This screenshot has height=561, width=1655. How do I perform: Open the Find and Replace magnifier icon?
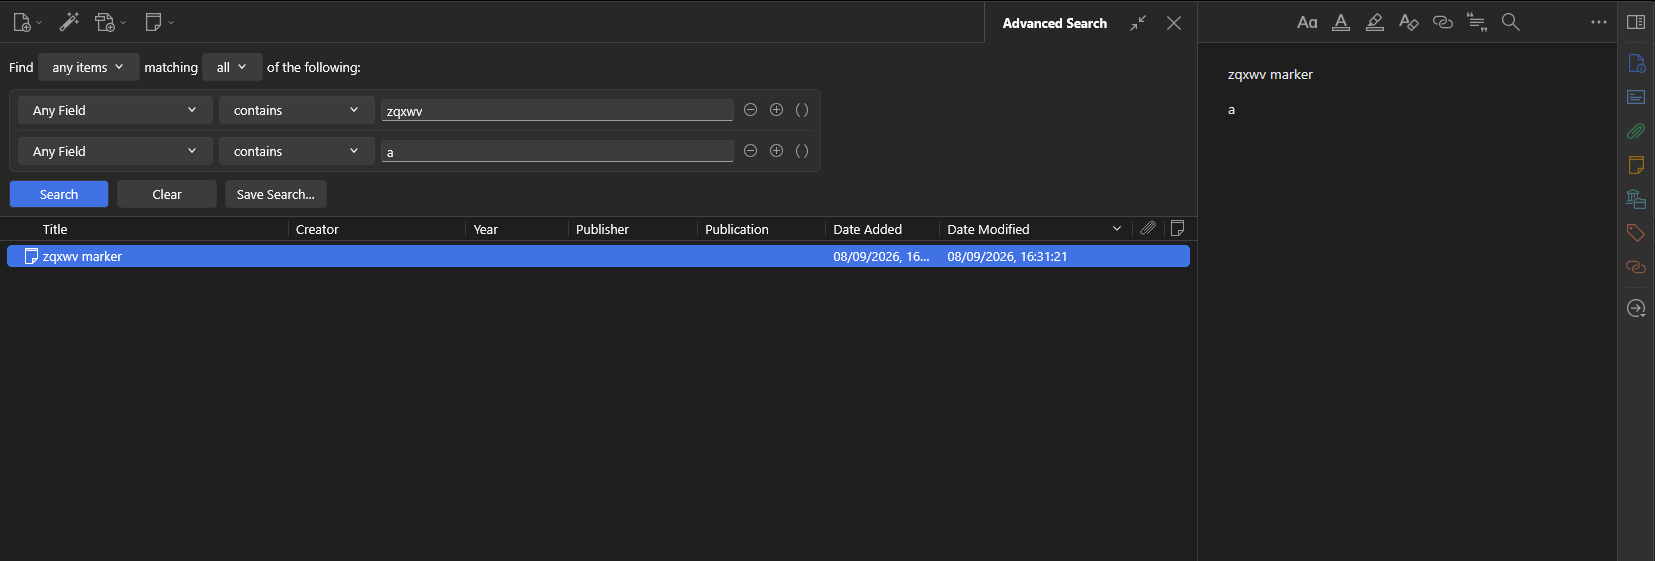tap(1511, 22)
